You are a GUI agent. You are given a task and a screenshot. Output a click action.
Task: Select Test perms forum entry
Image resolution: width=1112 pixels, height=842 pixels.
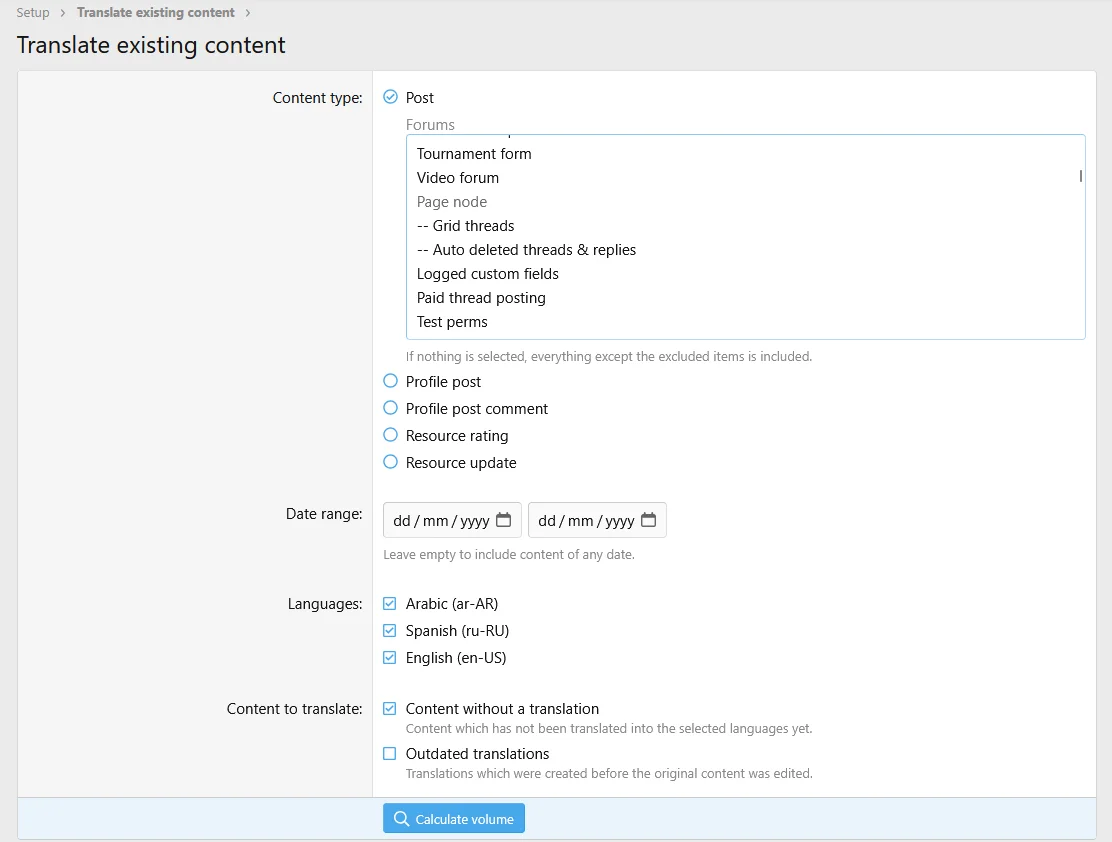(x=745, y=323)
